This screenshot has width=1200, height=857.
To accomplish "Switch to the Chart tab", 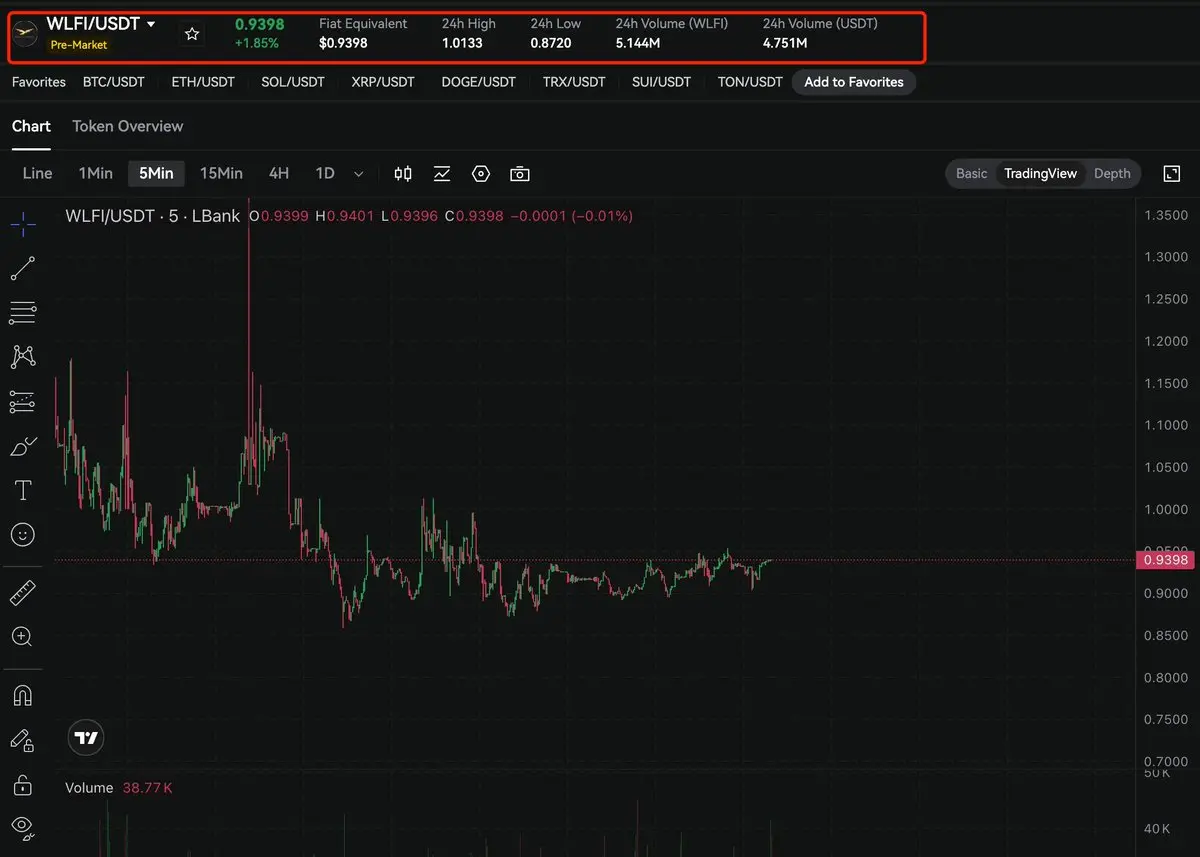I will pos(31,126).
